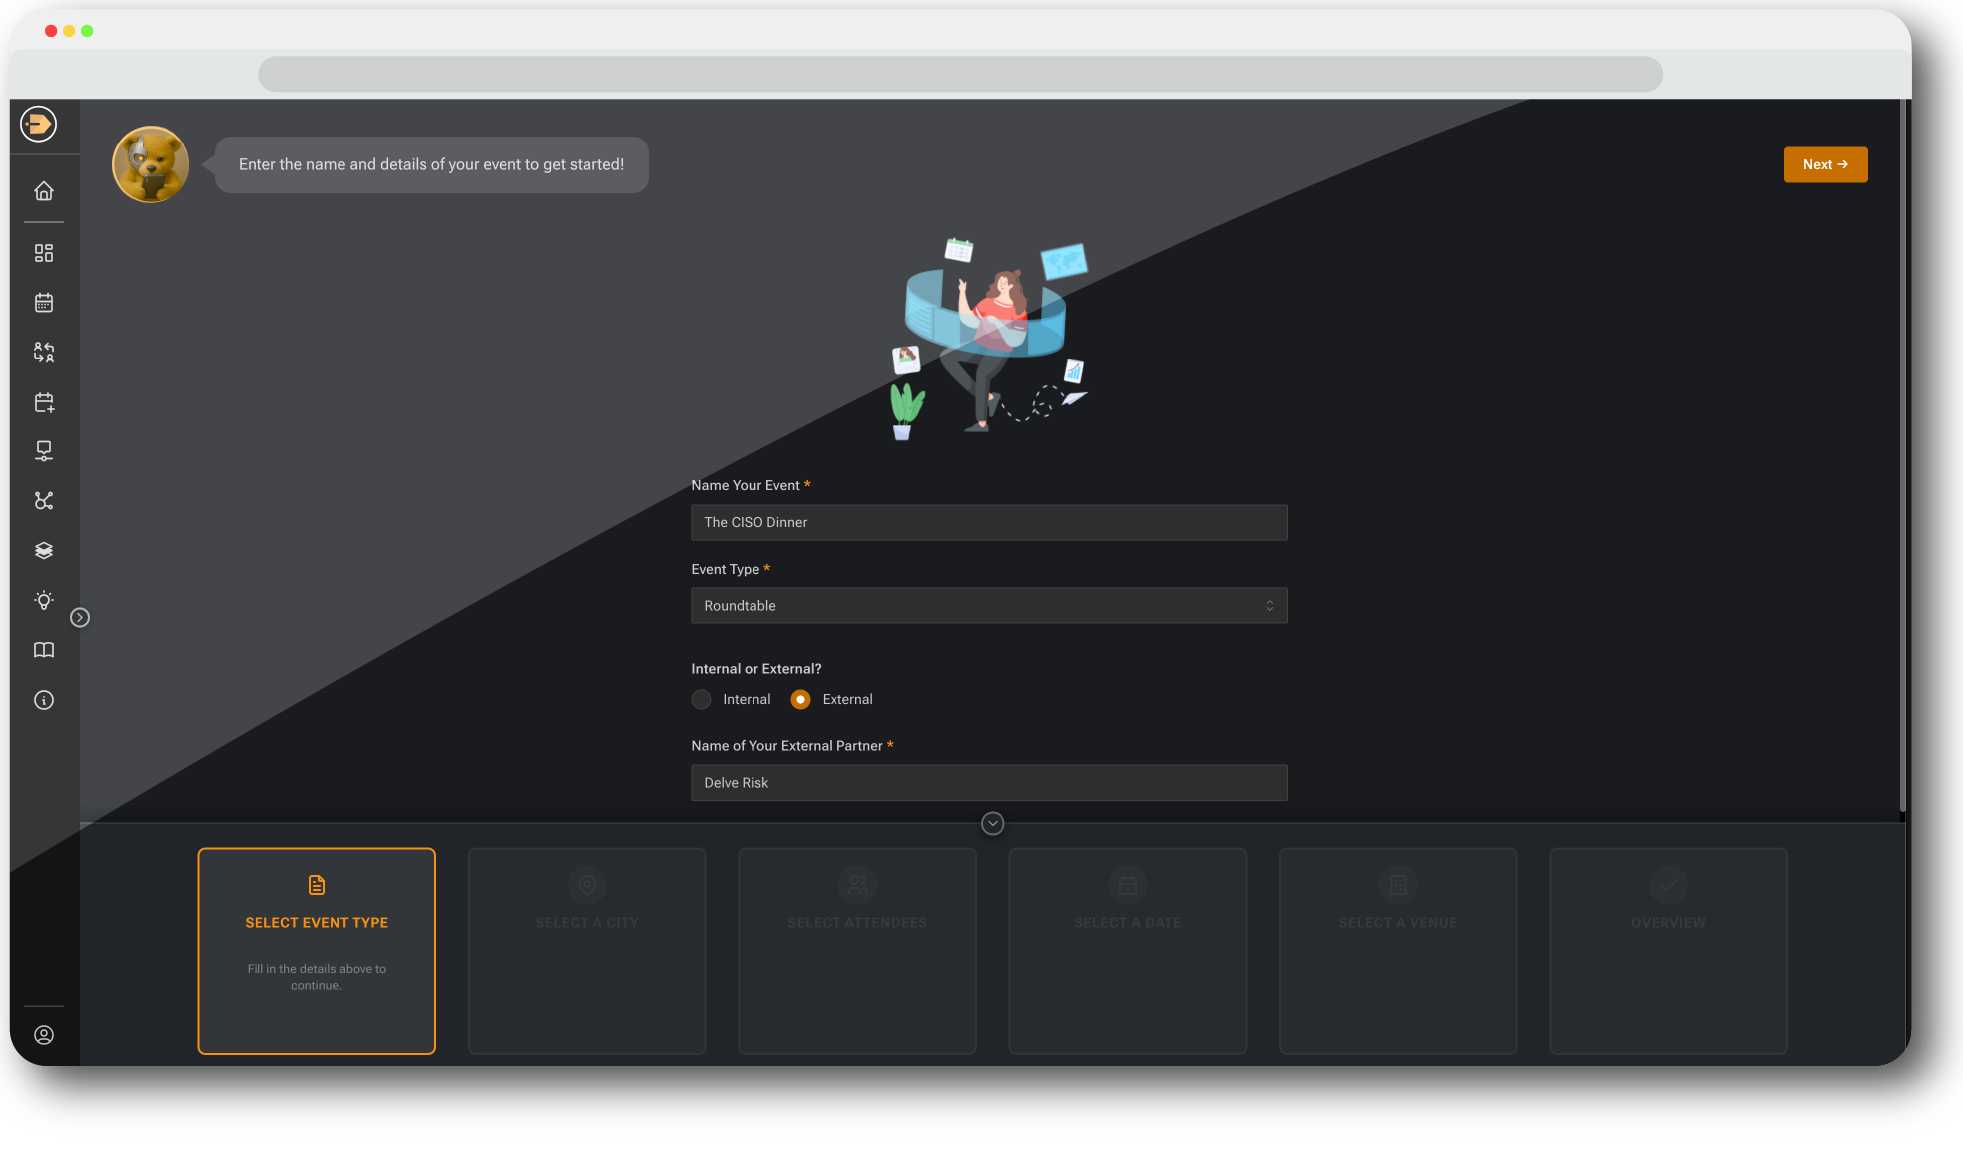Select the attendee exchange icon in the sidebar
Viewport: 1963px width, 1150px height.
tap(43, 352)
